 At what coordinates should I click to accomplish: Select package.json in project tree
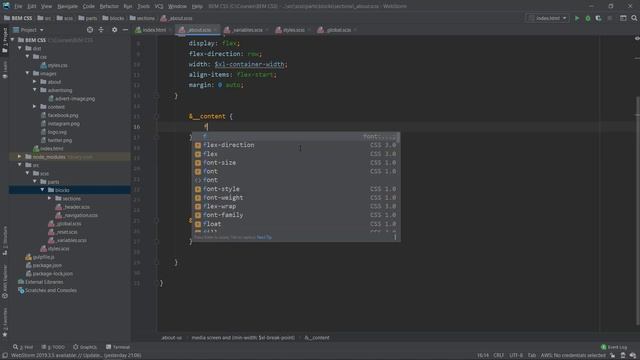pos(44,265)
